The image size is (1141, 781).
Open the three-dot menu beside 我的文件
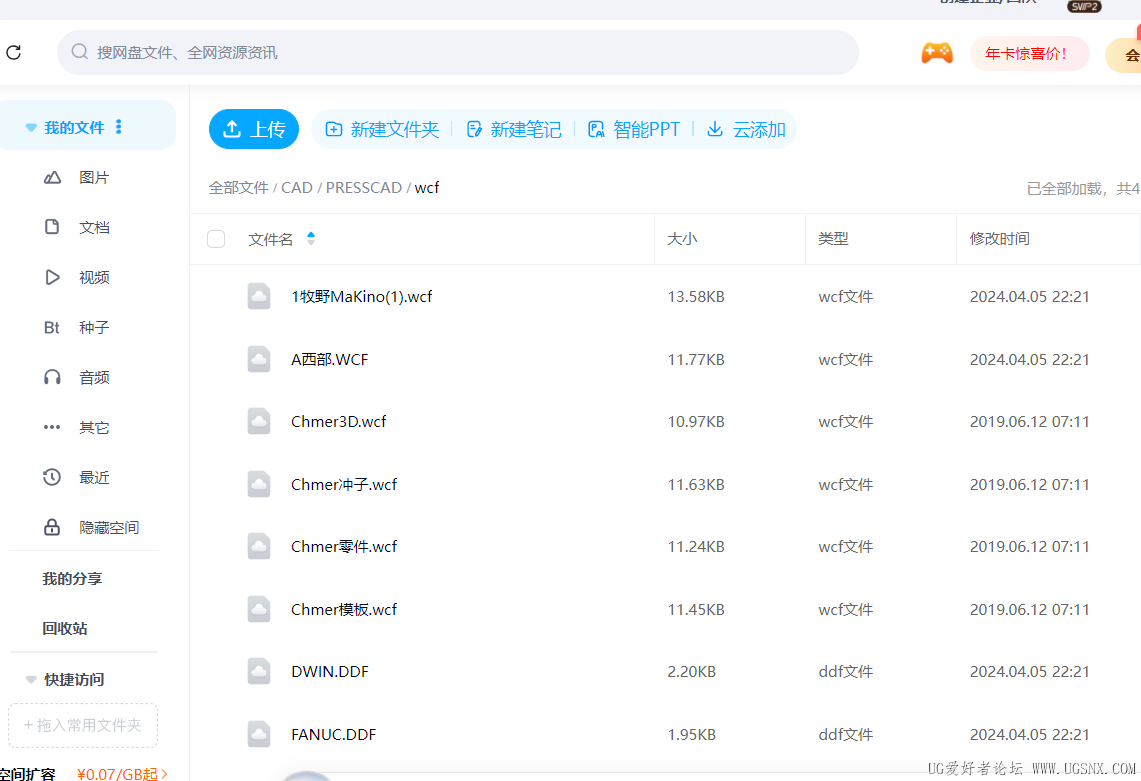pyautogui.click(x=119, y=127)
